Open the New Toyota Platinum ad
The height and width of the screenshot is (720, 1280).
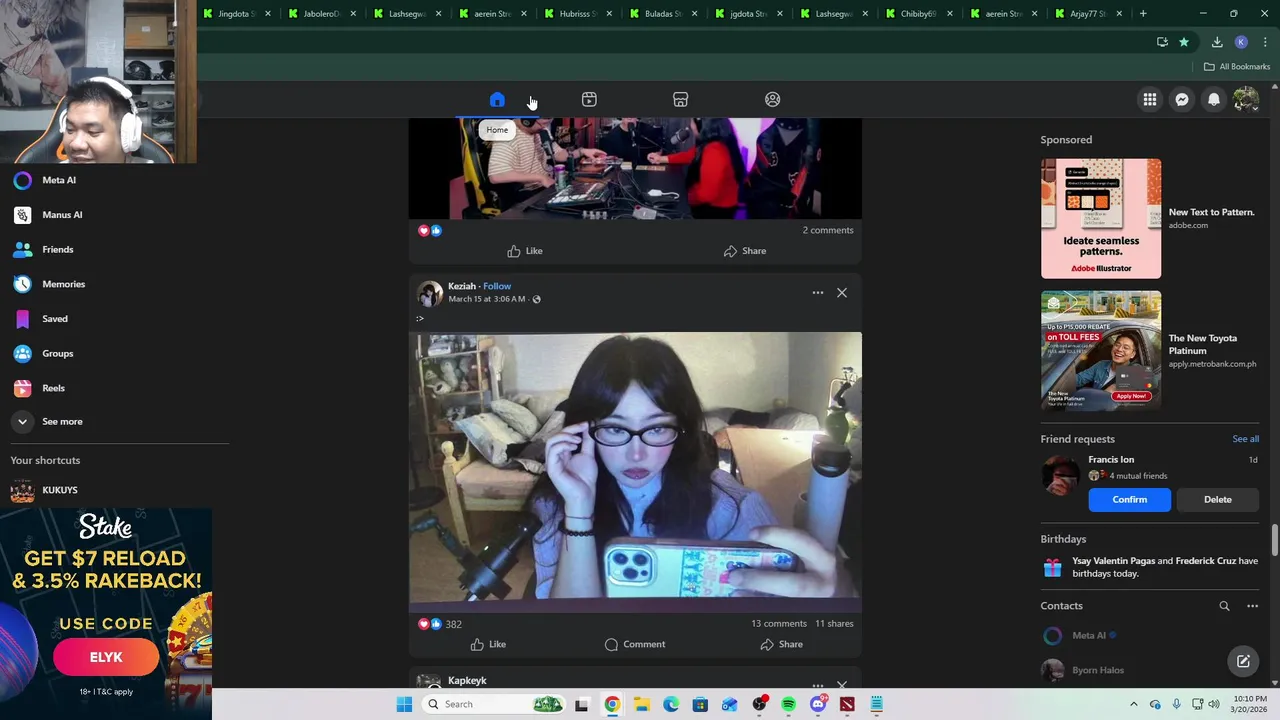point(1150,350)
